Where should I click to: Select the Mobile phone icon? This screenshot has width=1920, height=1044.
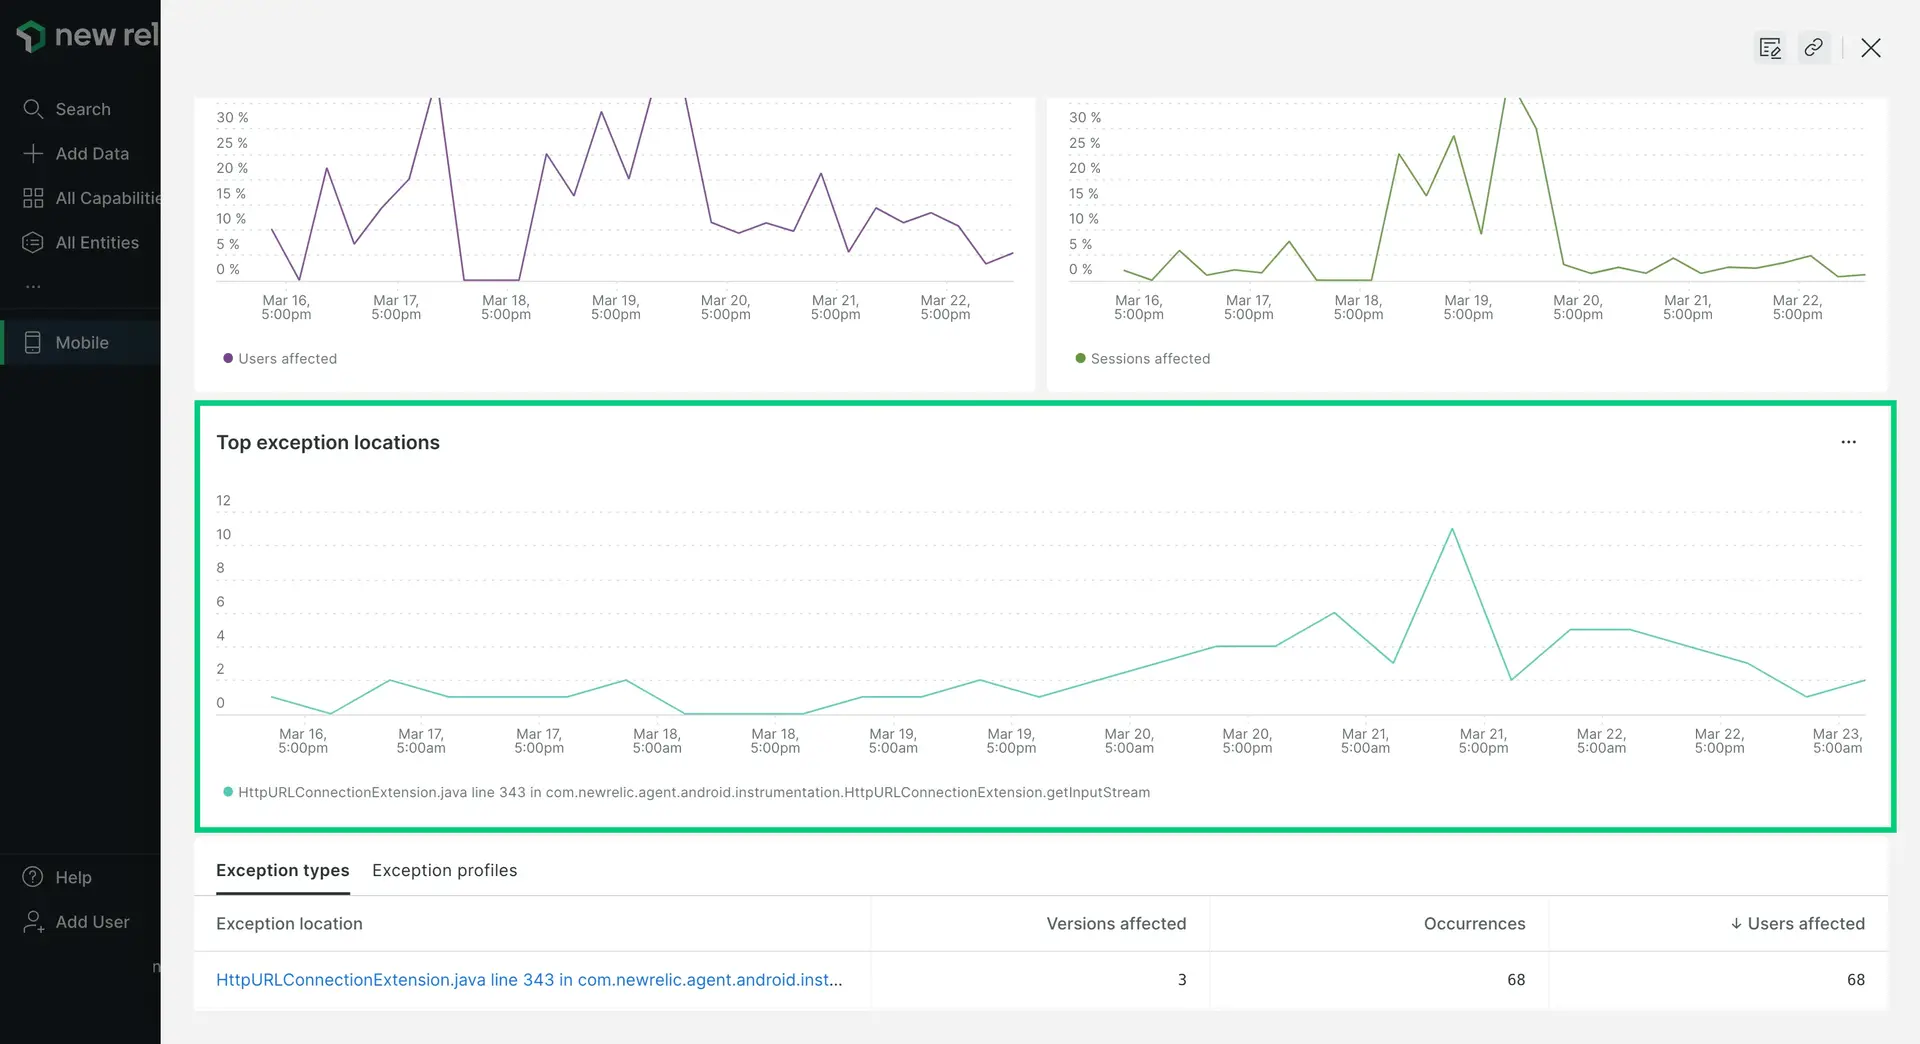(x=33, y=342)
